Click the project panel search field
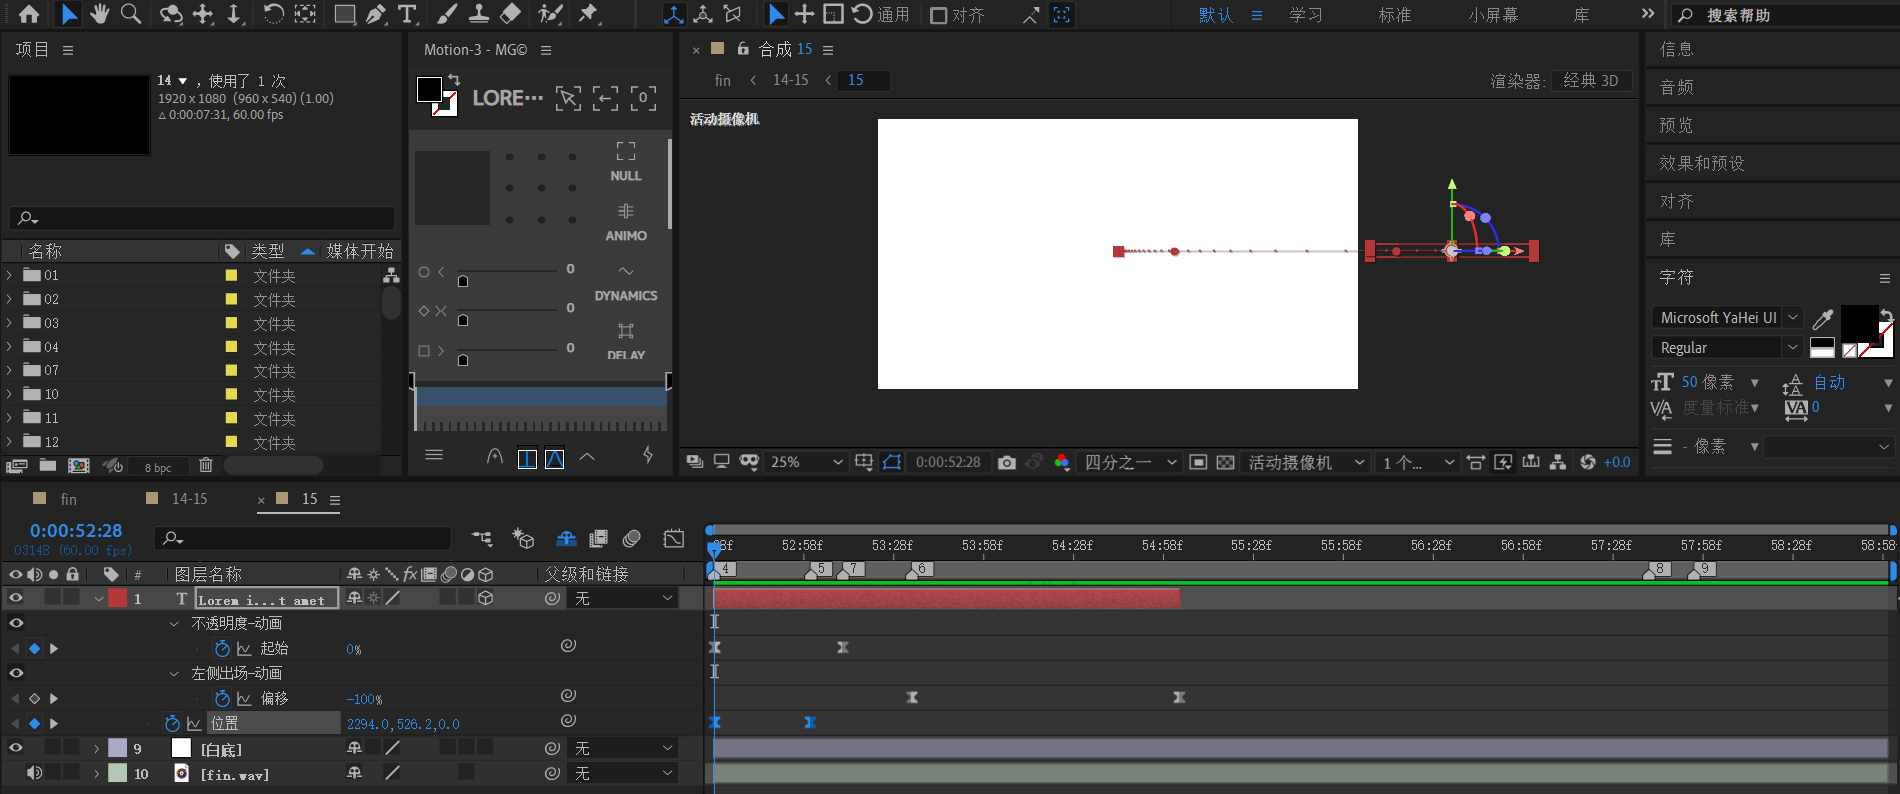This screenshot has height=794, width=1900. coord(202,218)
